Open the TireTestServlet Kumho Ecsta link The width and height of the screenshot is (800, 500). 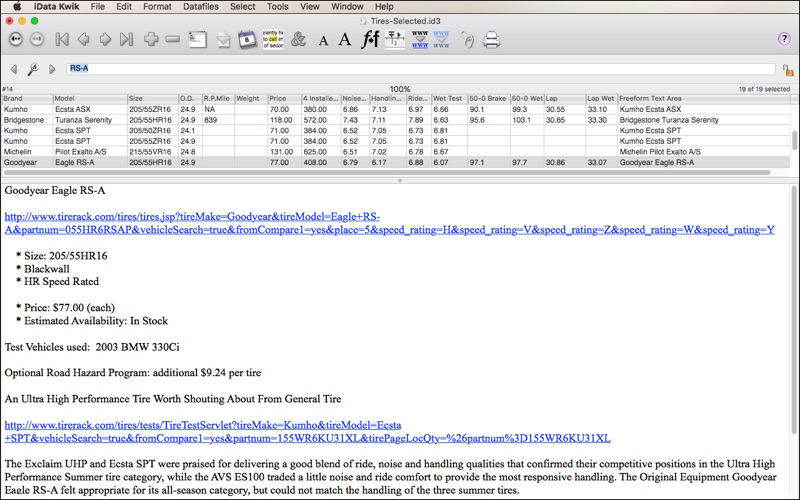[x=308, y=432]
